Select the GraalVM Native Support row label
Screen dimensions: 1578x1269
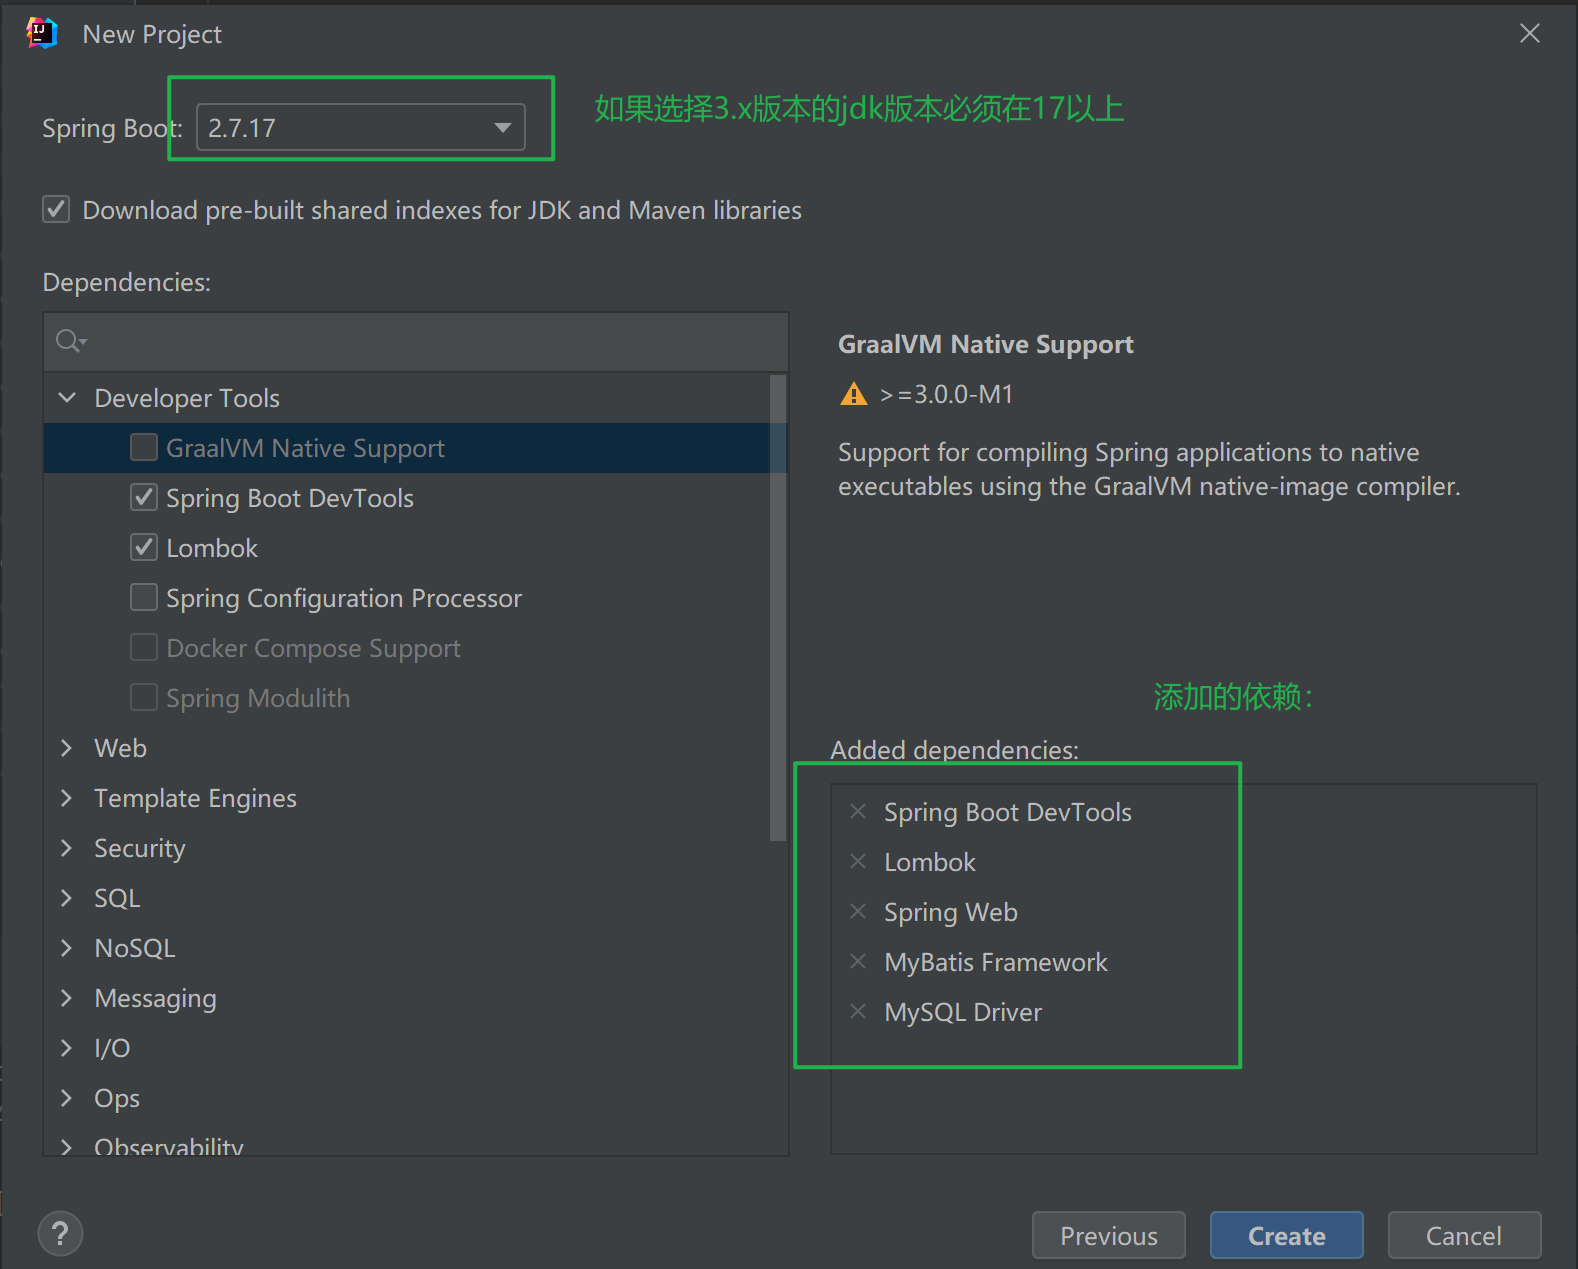tap(305, 448)
